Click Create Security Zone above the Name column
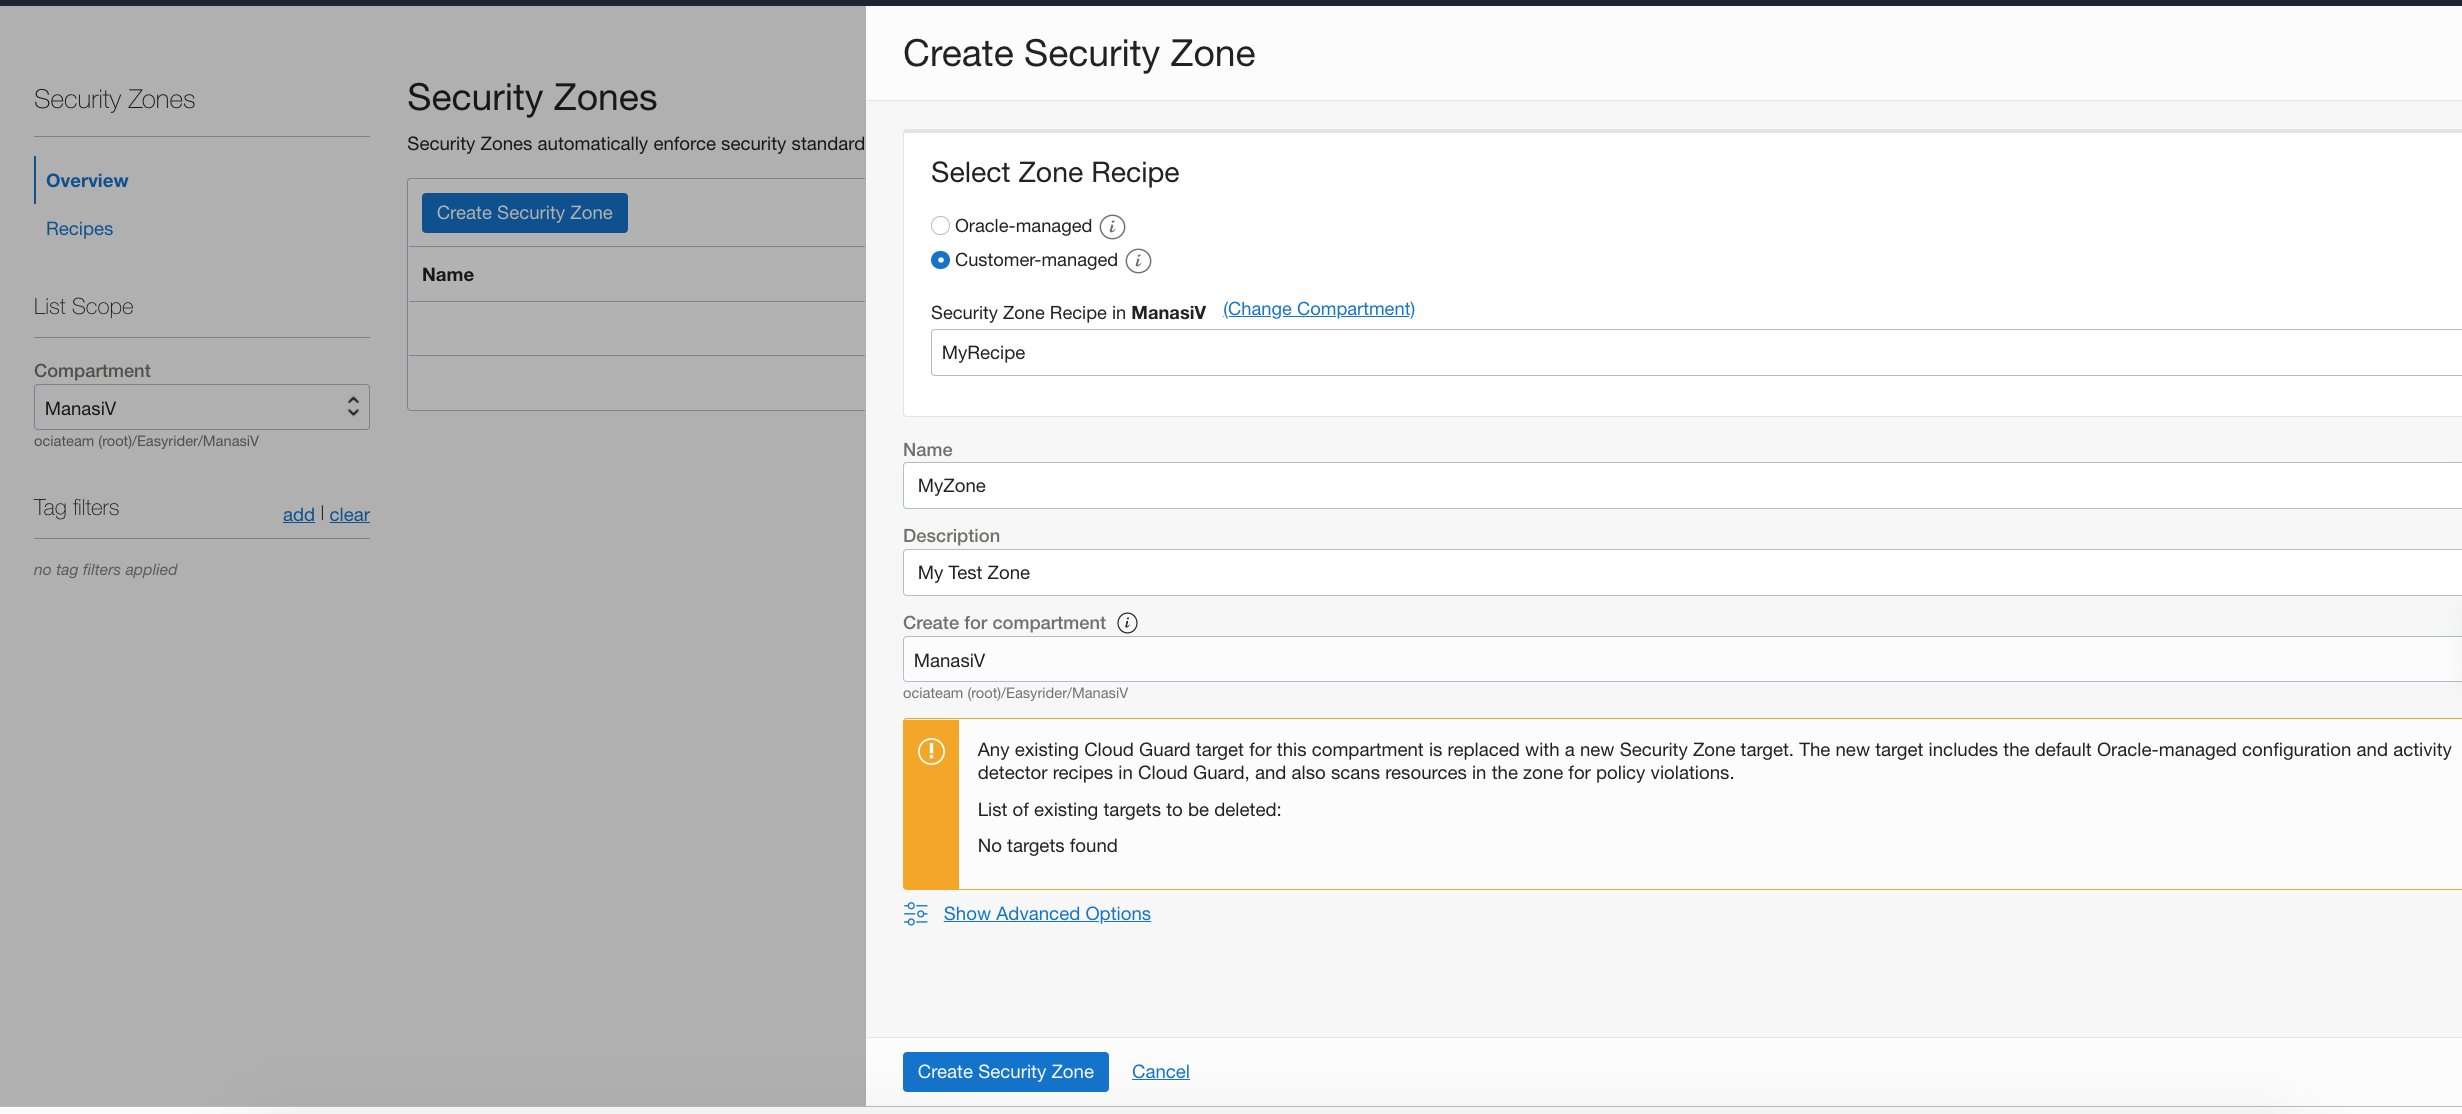 pyautogui.click(x=524, y=212)
